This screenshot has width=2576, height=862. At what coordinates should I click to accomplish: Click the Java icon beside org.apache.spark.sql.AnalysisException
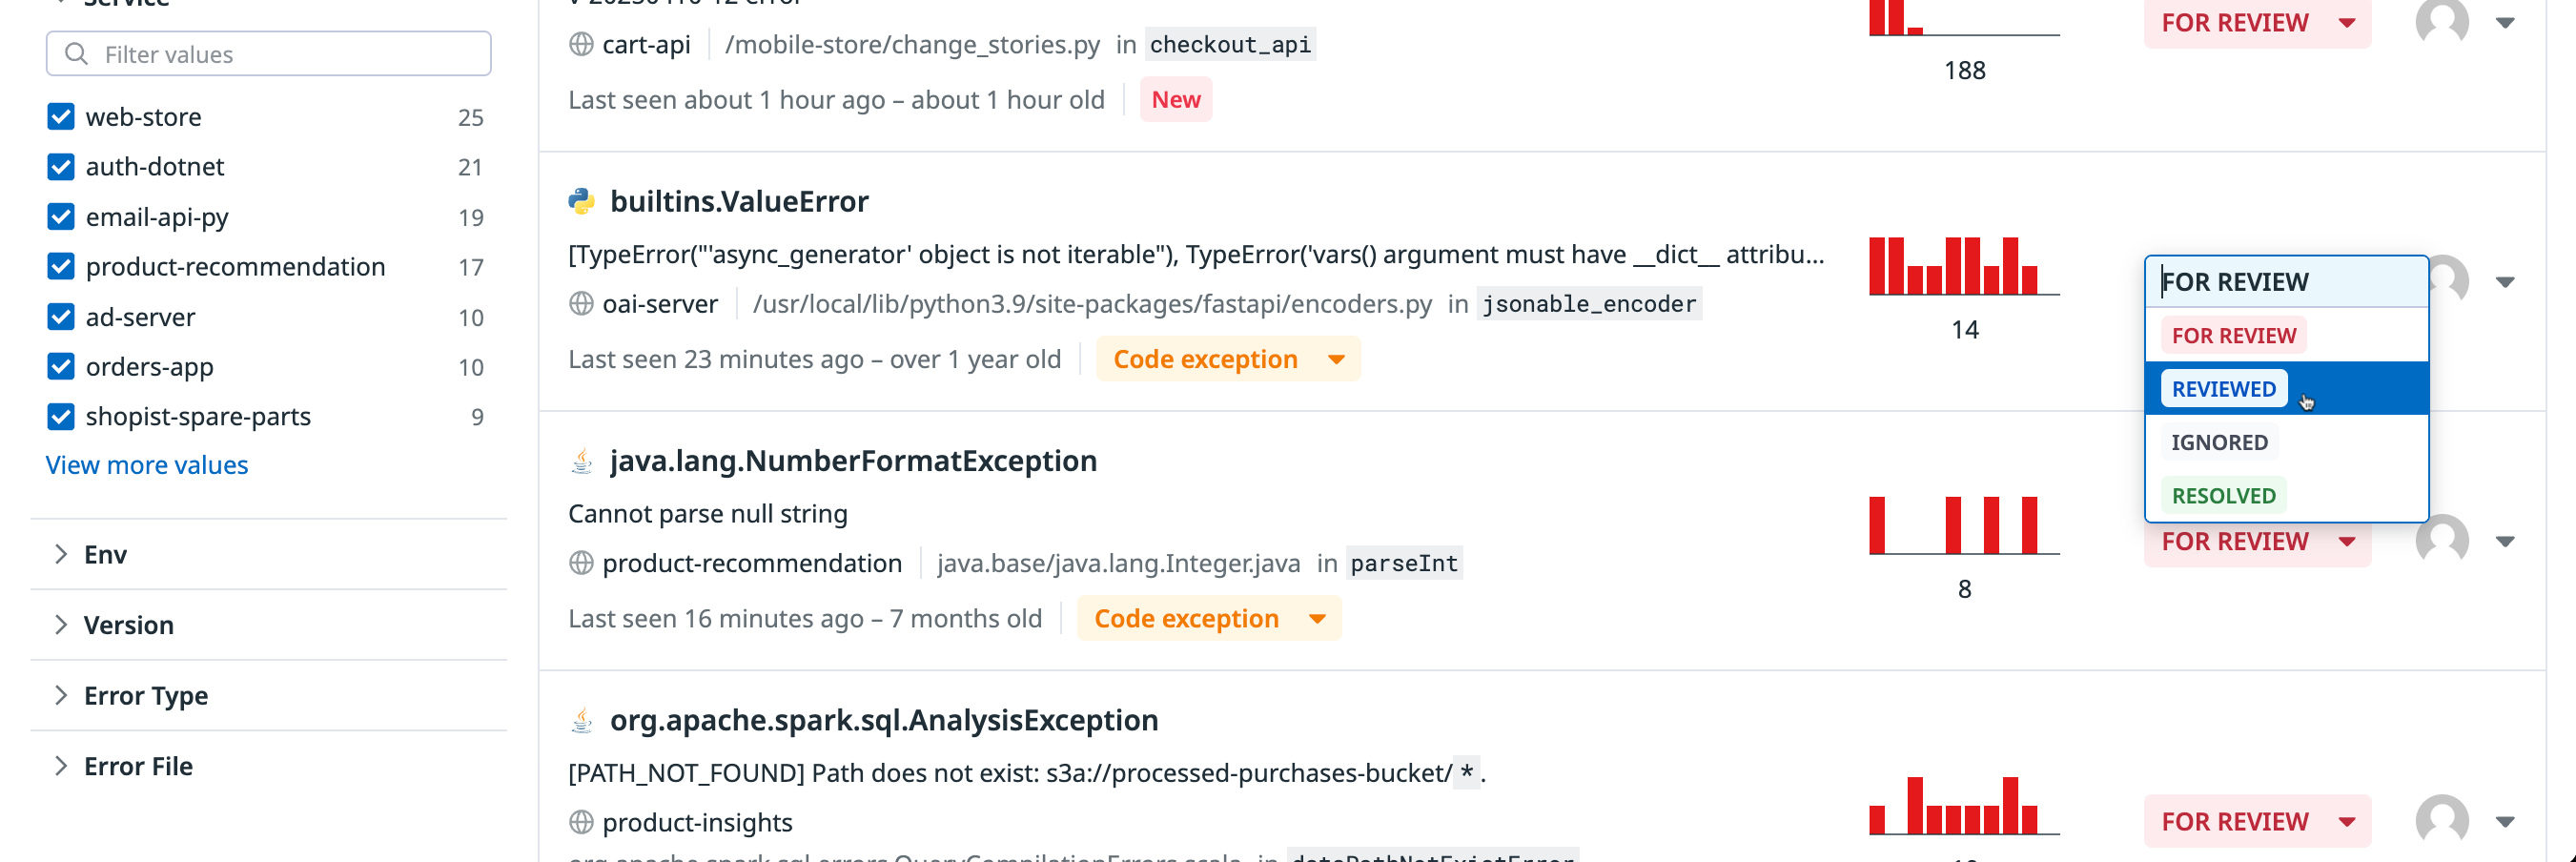click(x=581, y=720)
